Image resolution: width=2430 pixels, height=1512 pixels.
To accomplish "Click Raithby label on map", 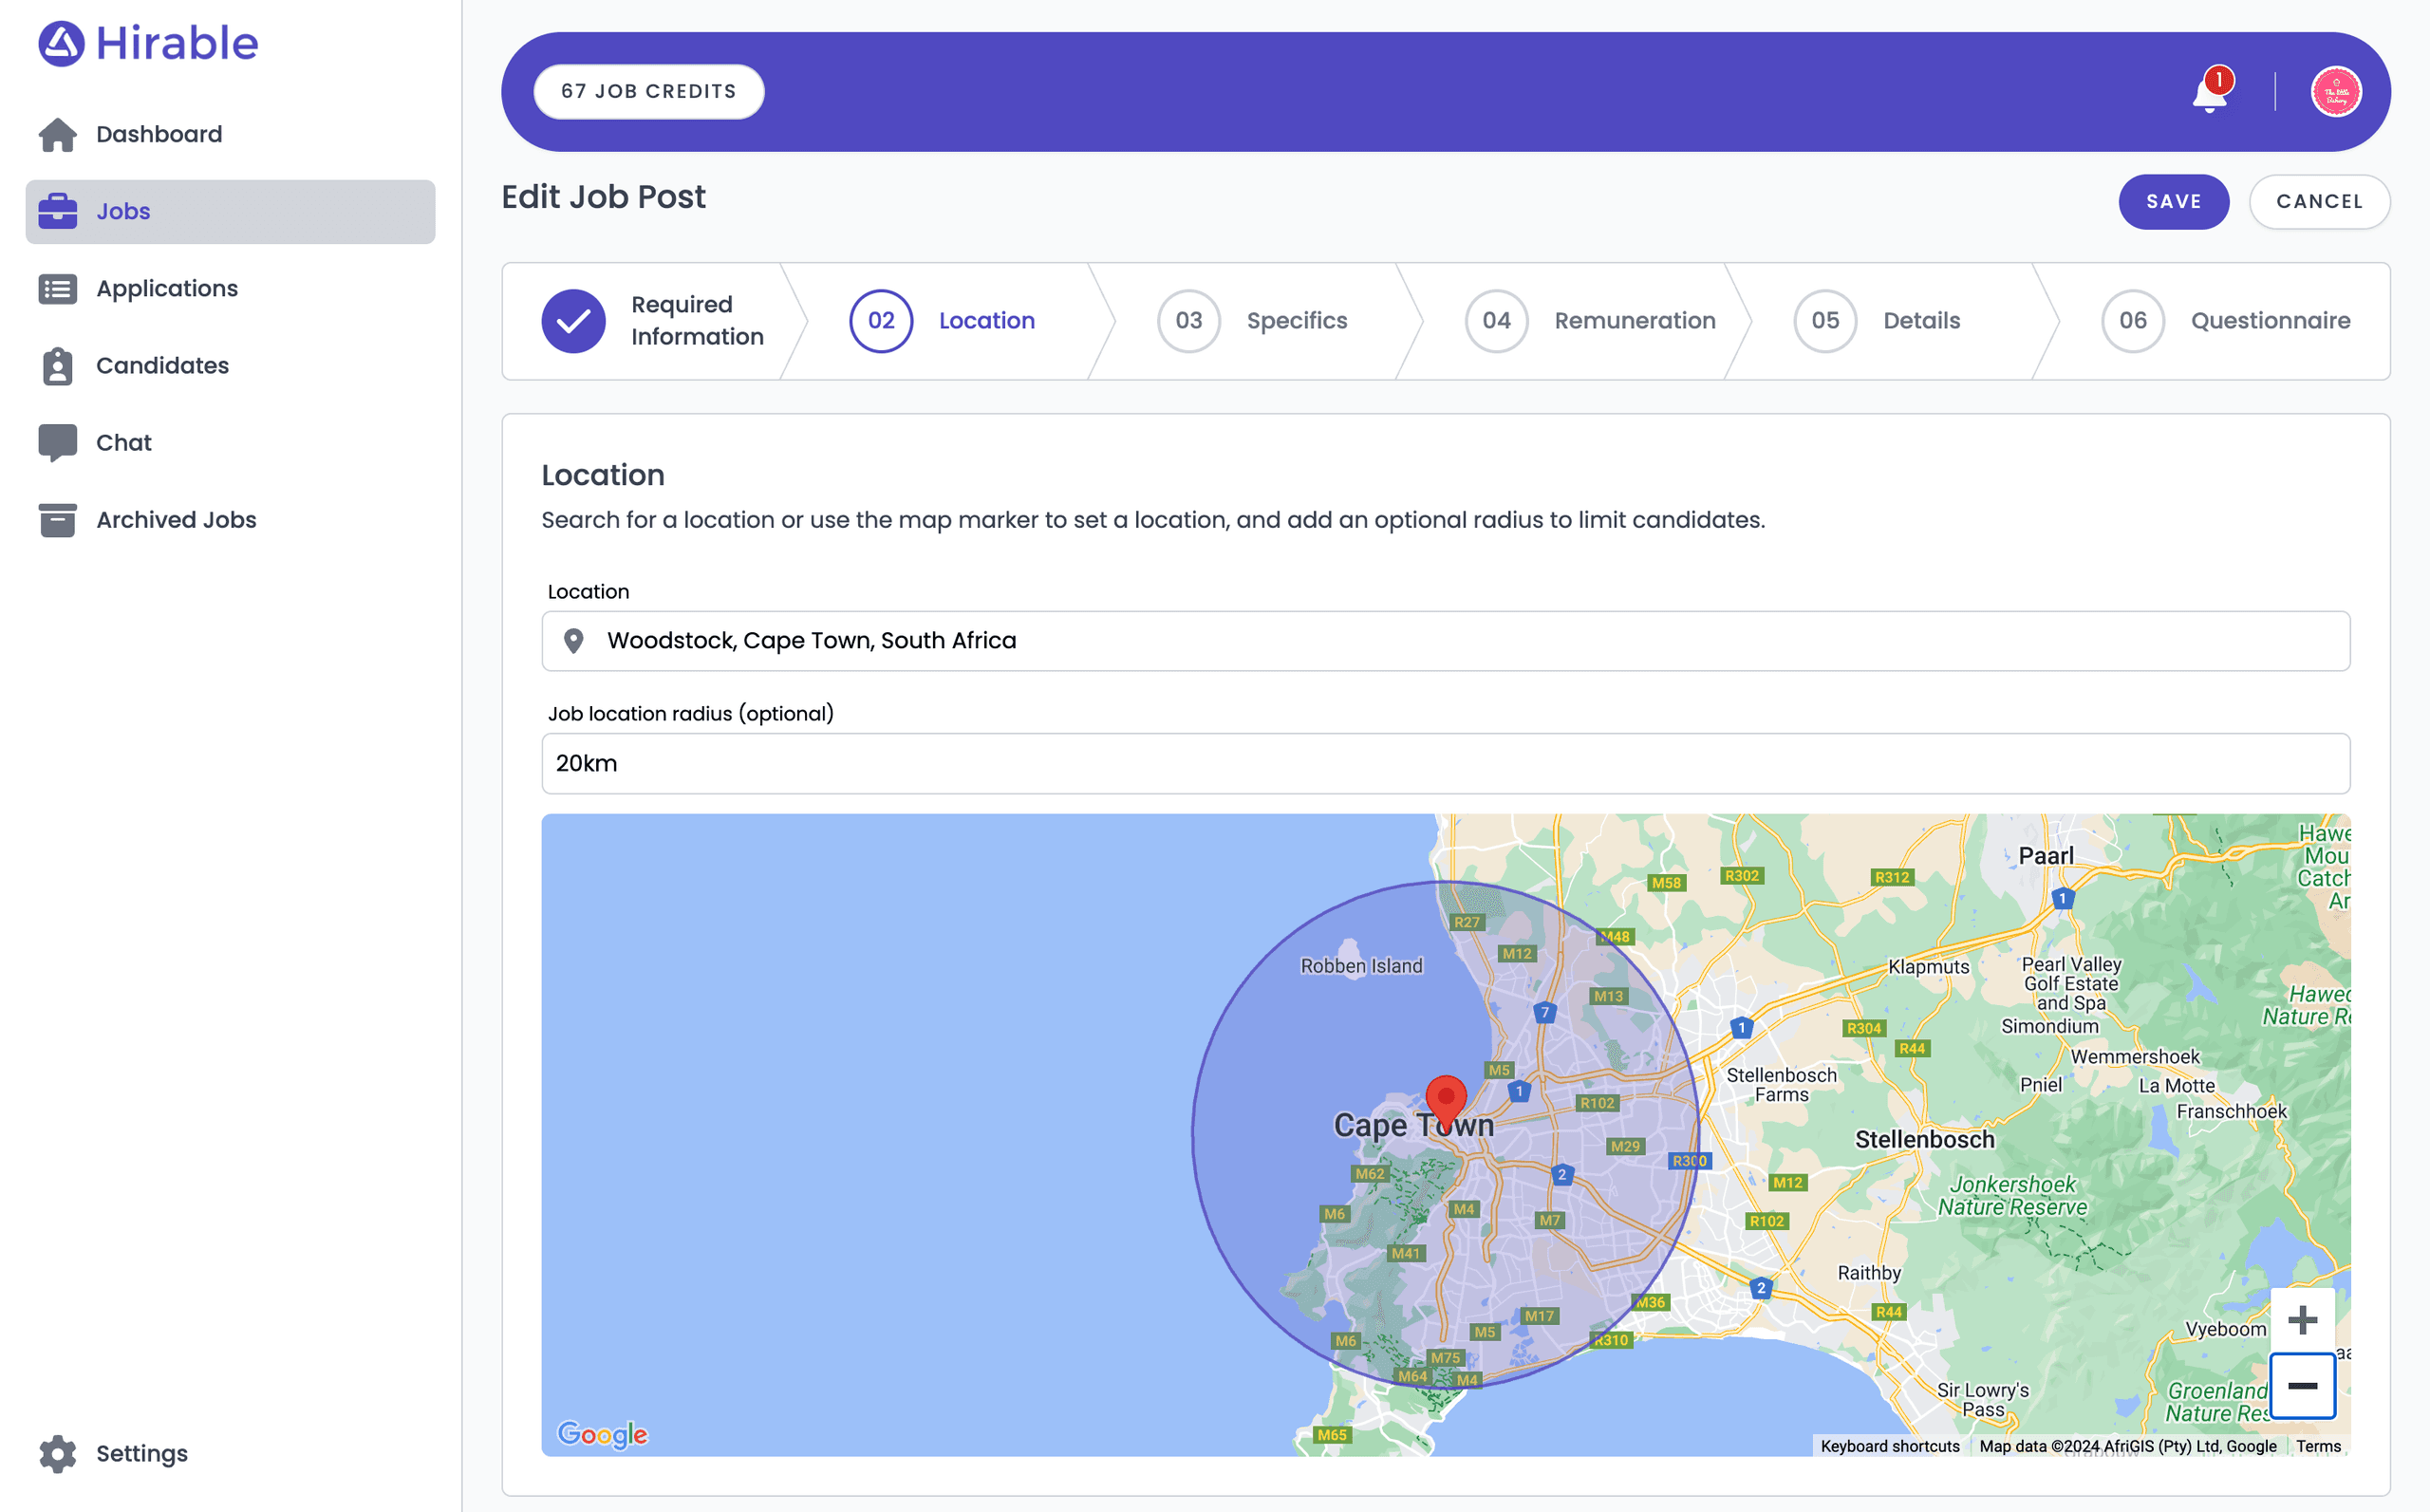I will 1869,1273.
